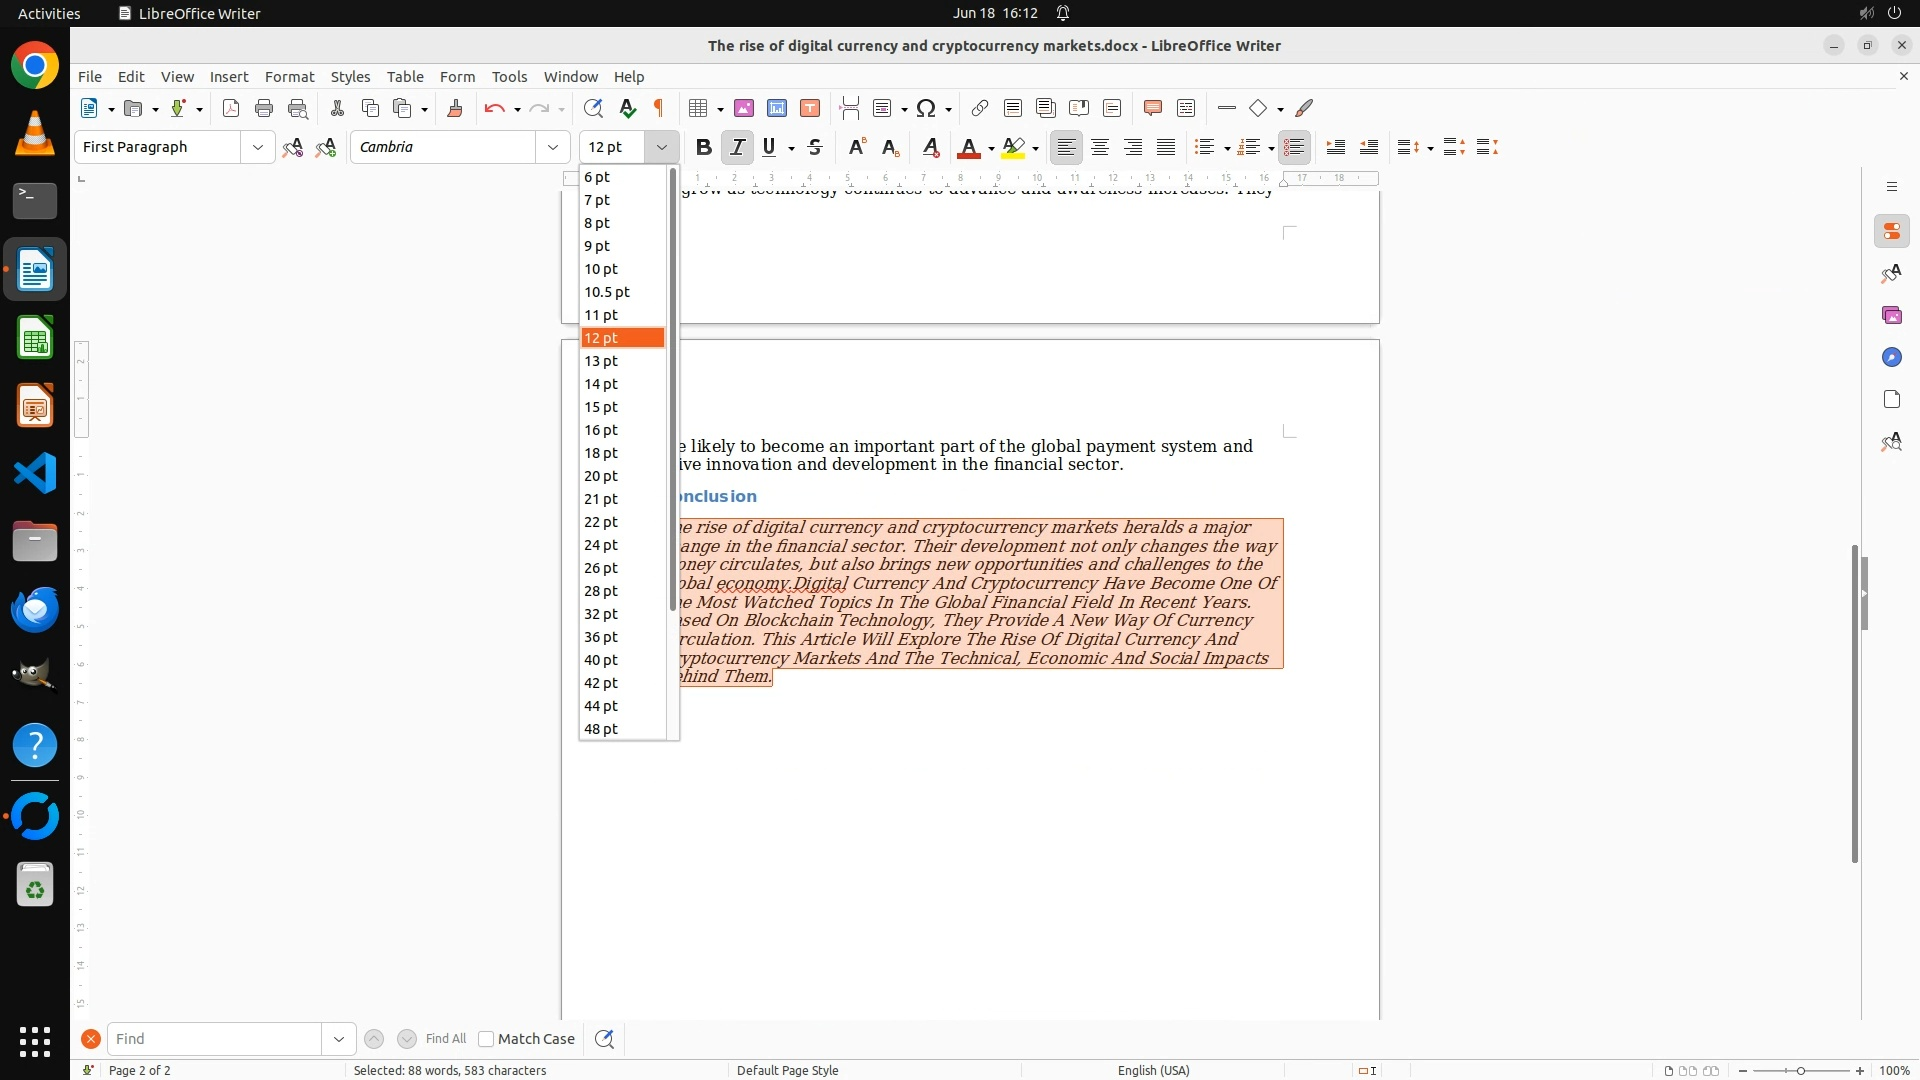The height and width of the screenshot is (1080, 1920).
Task: Open the Format menu
Action: pos(289,76)
